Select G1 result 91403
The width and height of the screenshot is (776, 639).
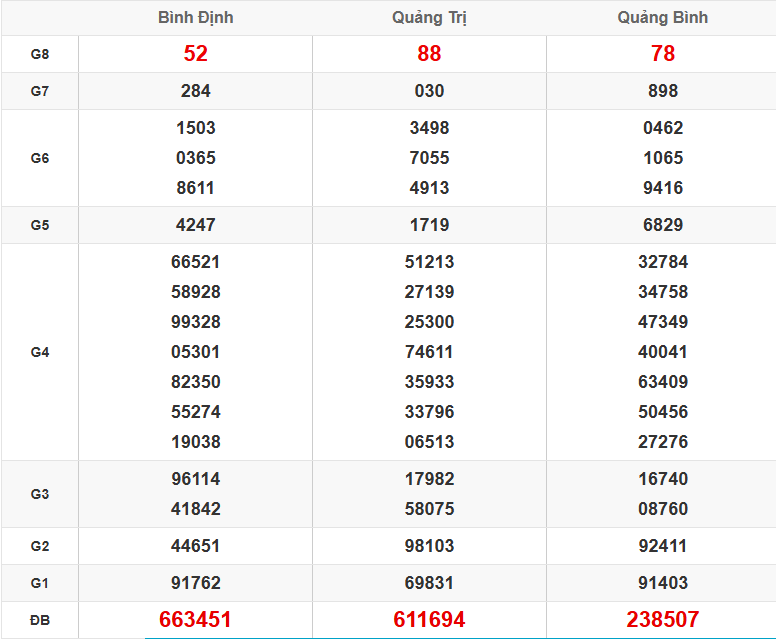[662, 583]
